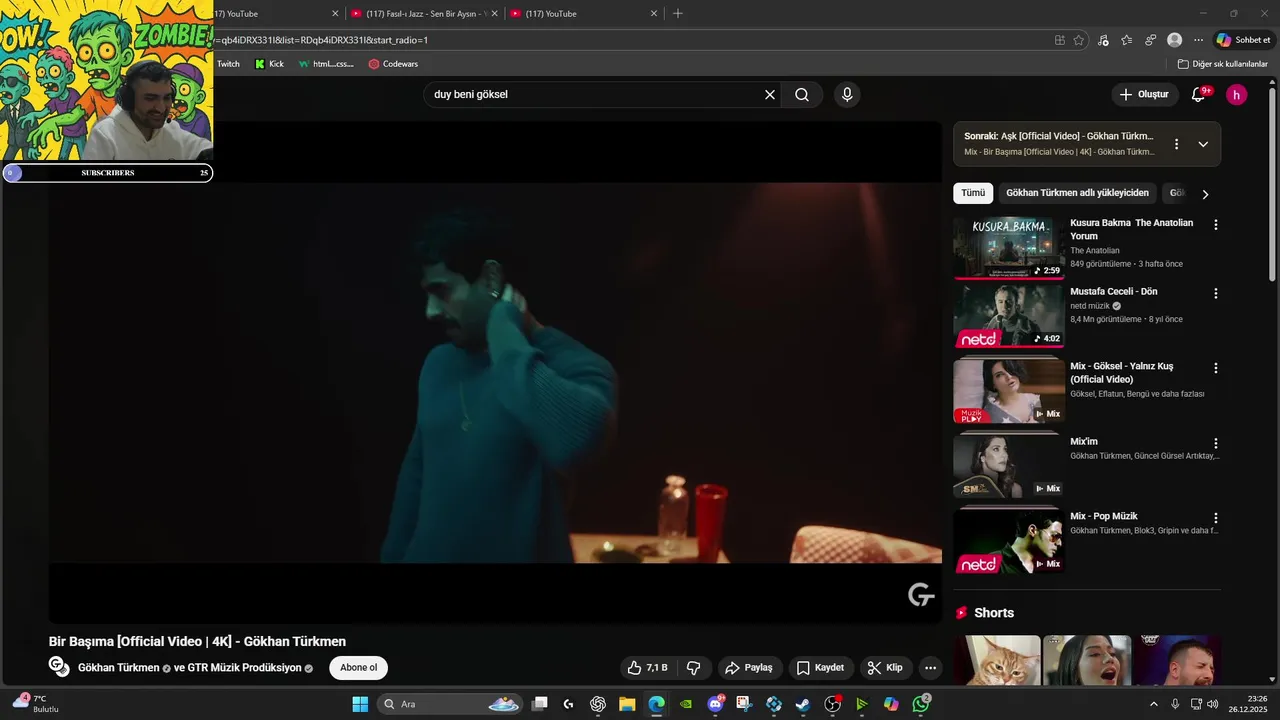Open the Edge favorites list icon
This screenshot has width=1280, height=720.
click(x=1127, y=40)
